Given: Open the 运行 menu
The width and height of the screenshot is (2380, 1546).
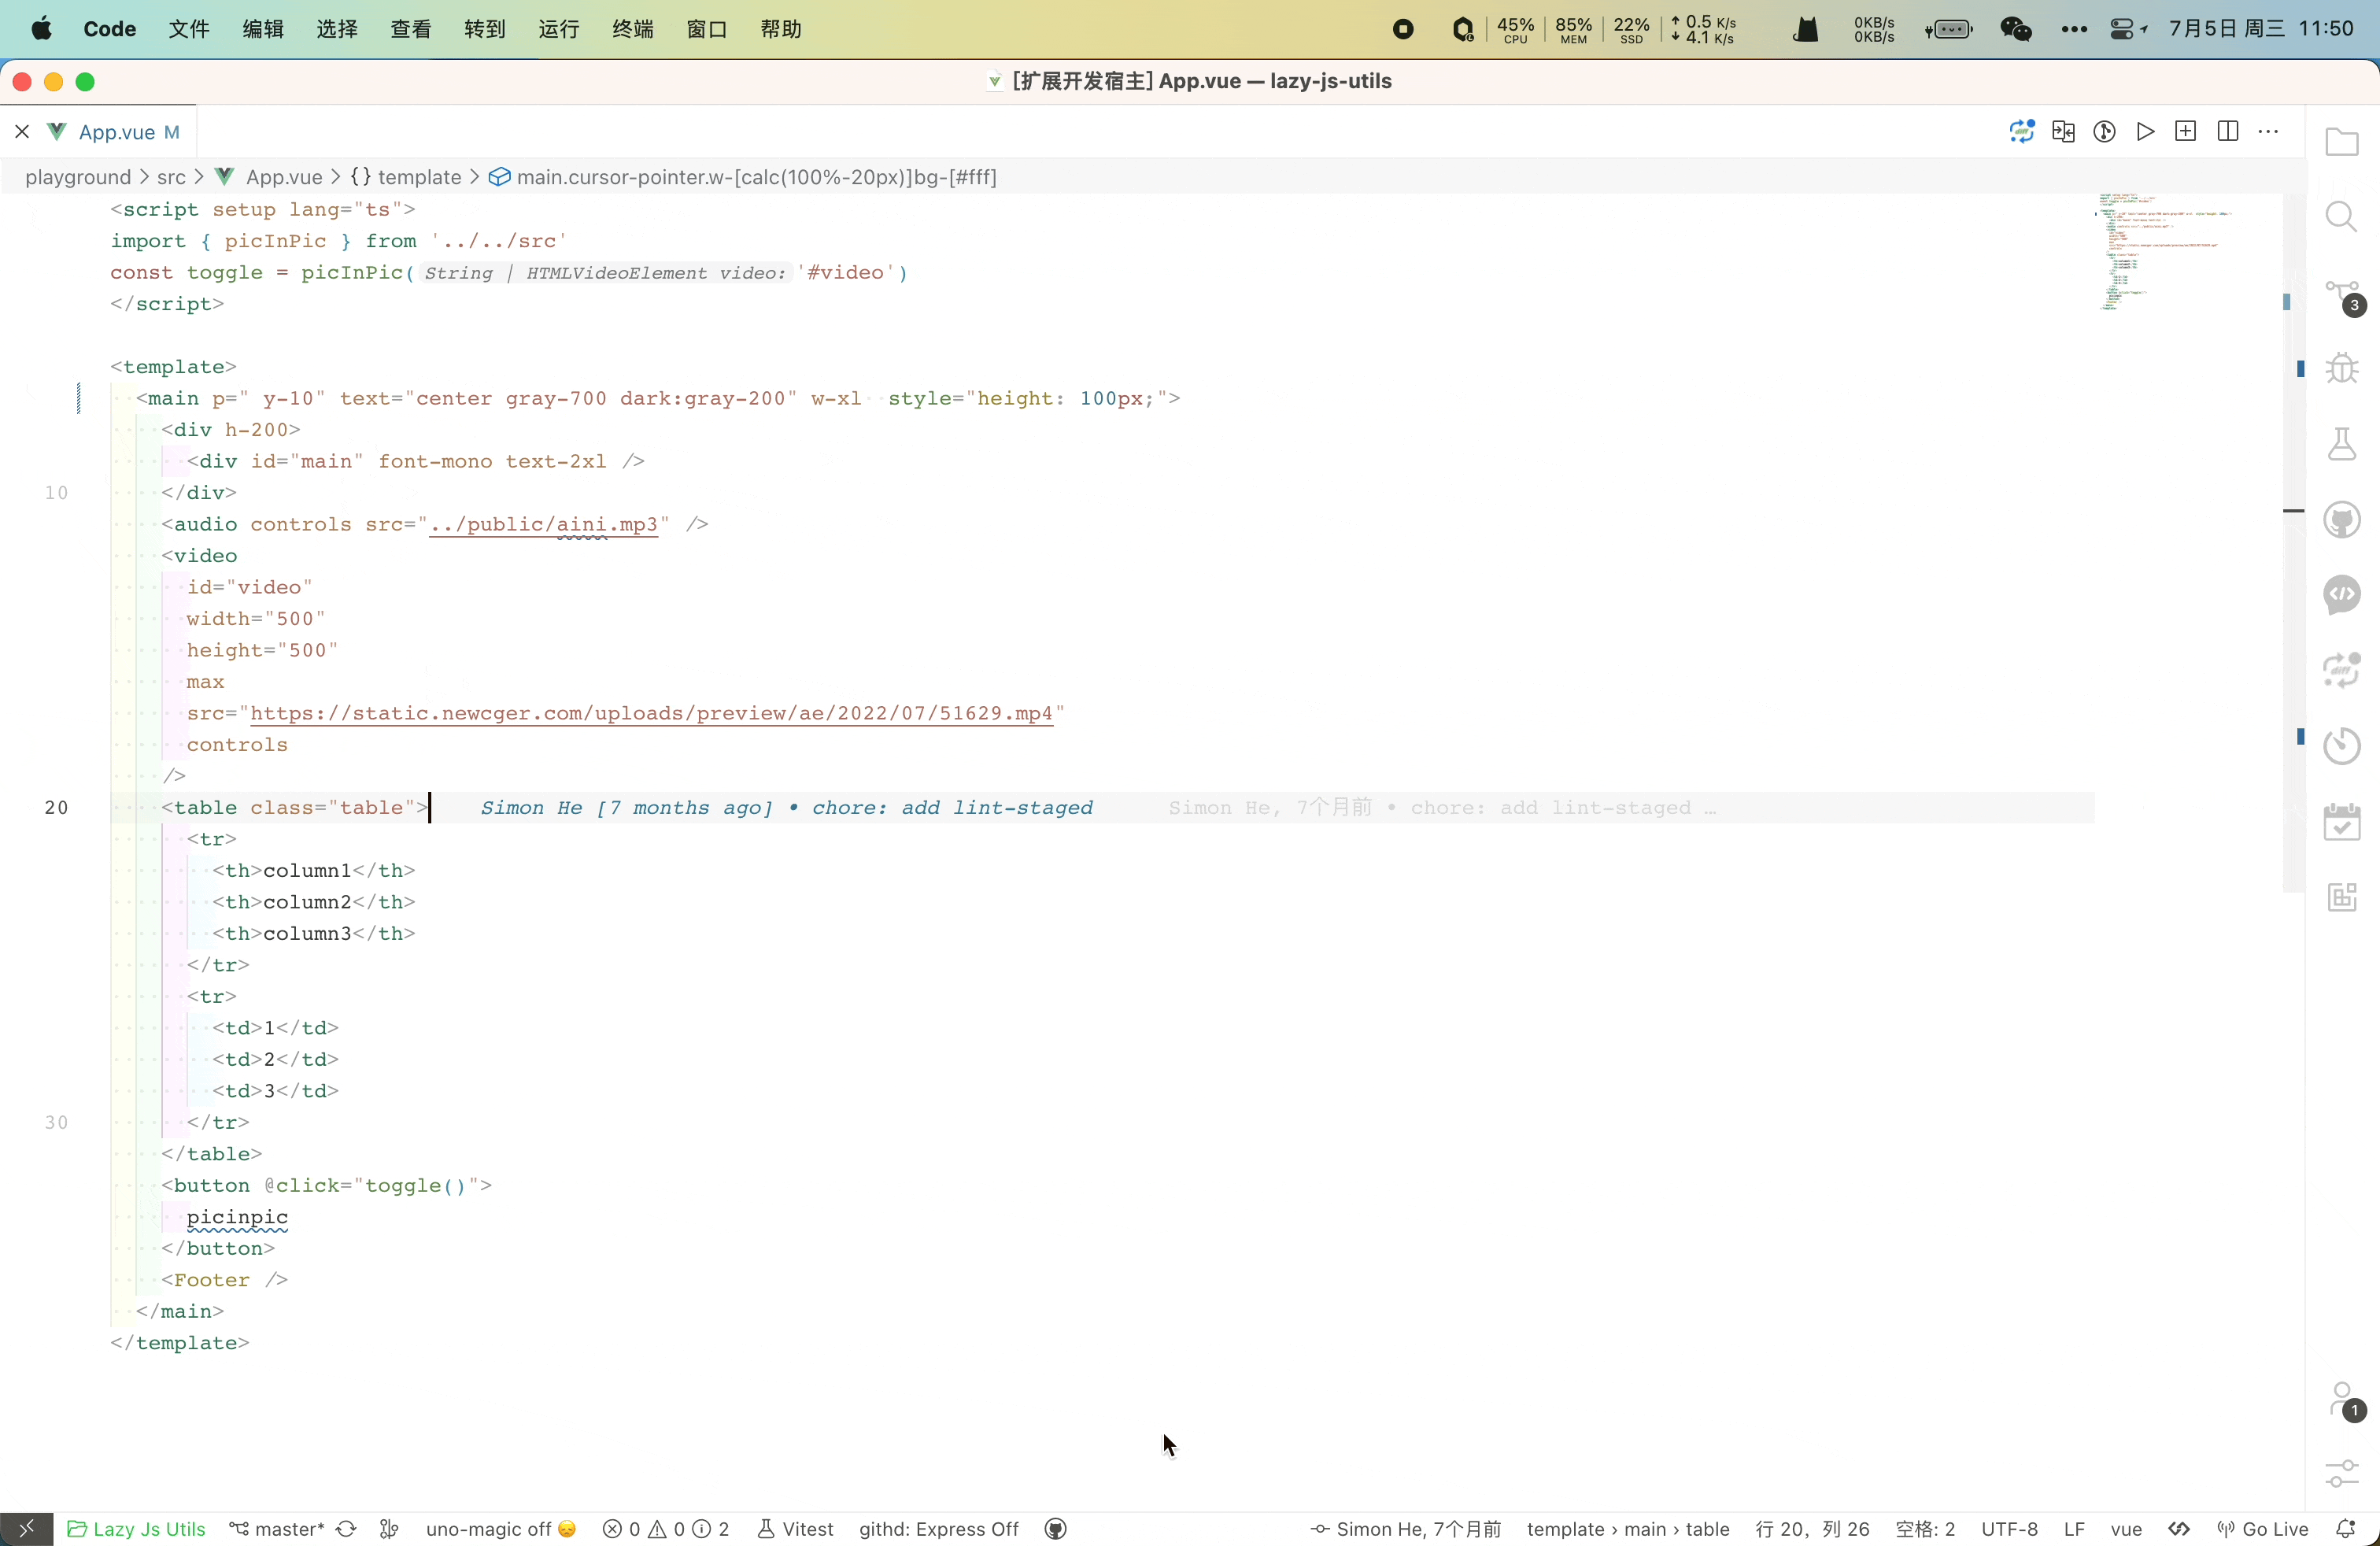Looking at the screenshot, I should click(x=557, y=29).
